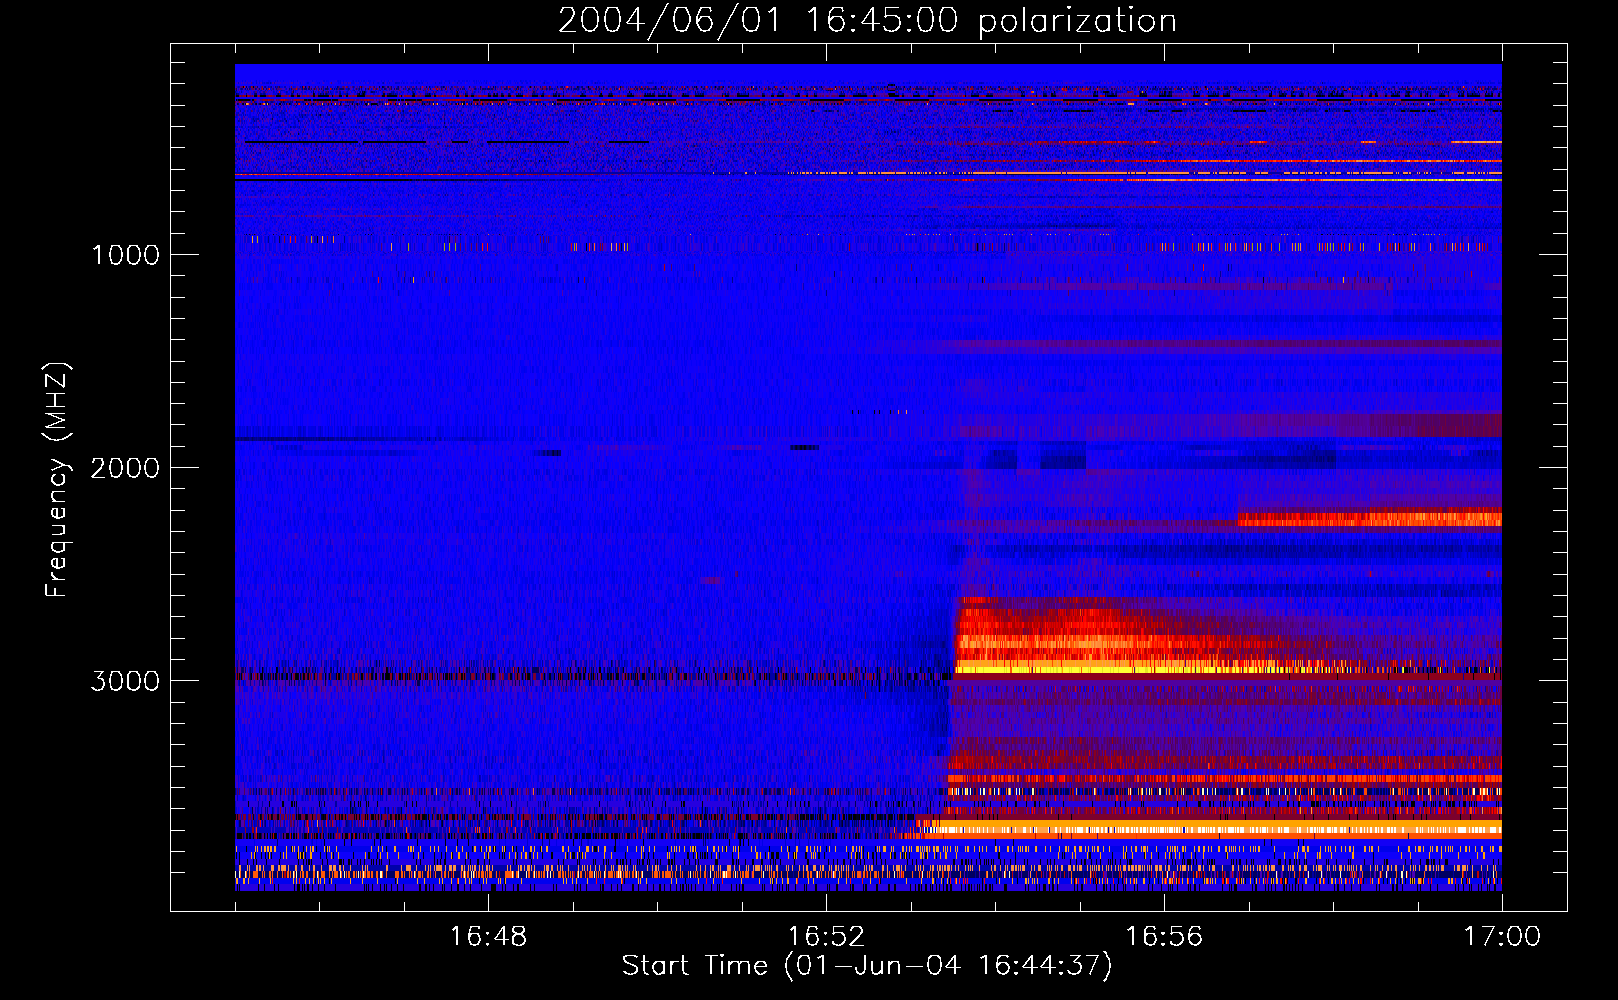This screenshot has width=1618, height=1000.
Task: Select the 1000 frequency tick label
Action: pyautogui.click(x=125, y=255)
